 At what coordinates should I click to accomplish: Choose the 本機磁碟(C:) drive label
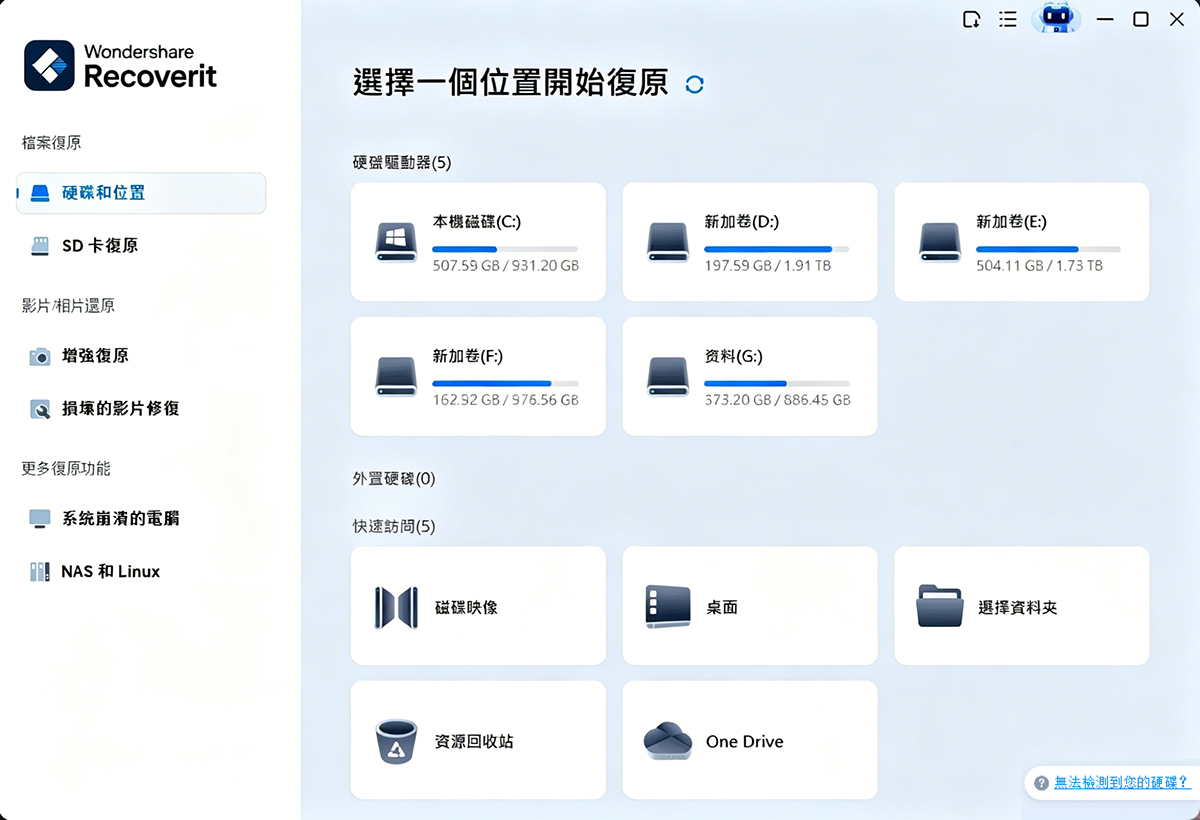coord(476,222)
